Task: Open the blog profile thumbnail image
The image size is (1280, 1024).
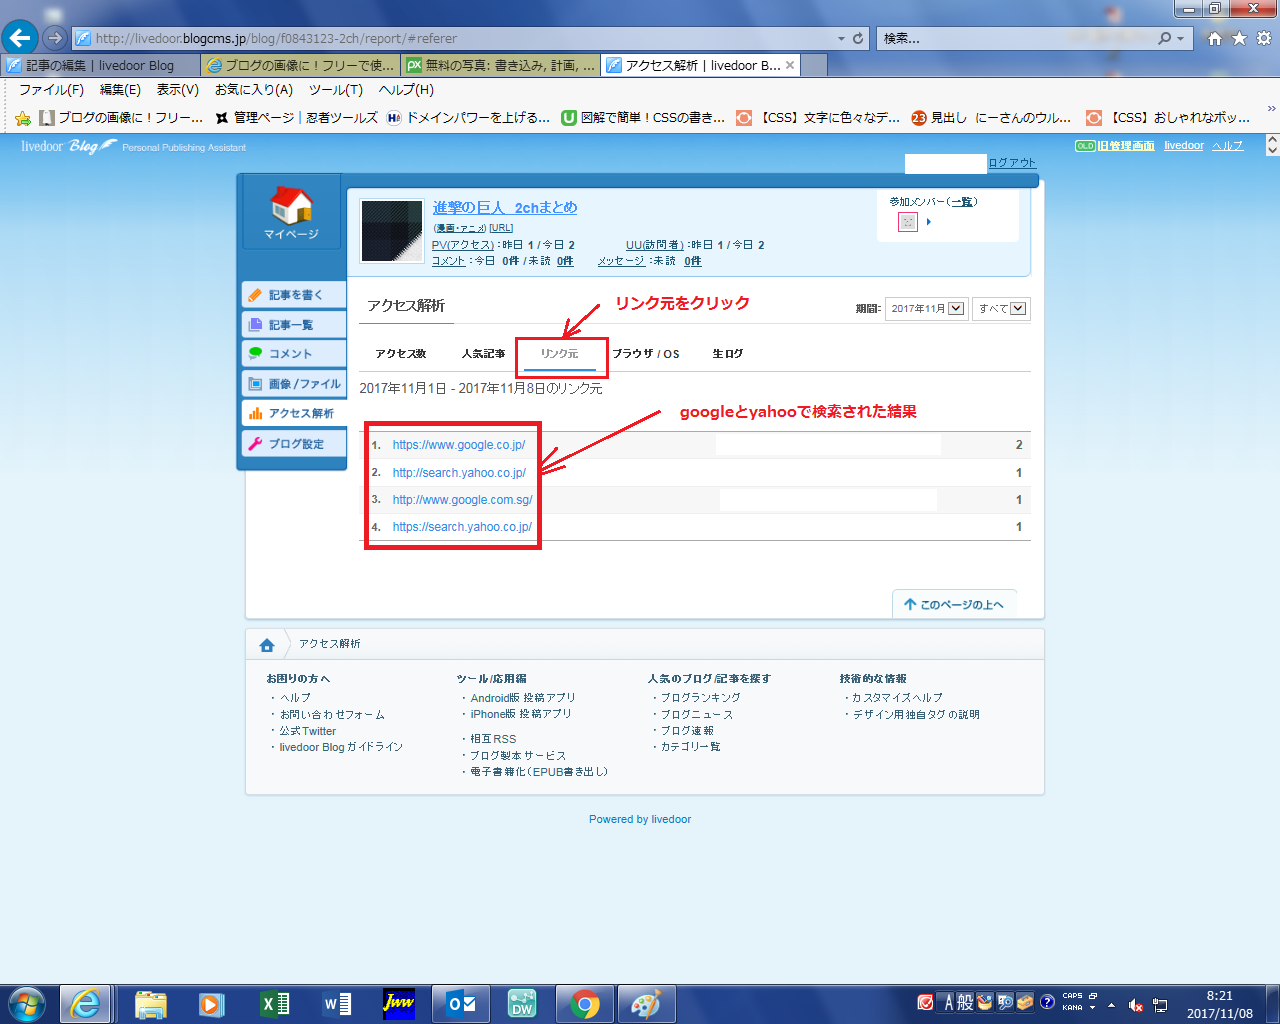Action: pyautogui.click(x=392, y=231)
